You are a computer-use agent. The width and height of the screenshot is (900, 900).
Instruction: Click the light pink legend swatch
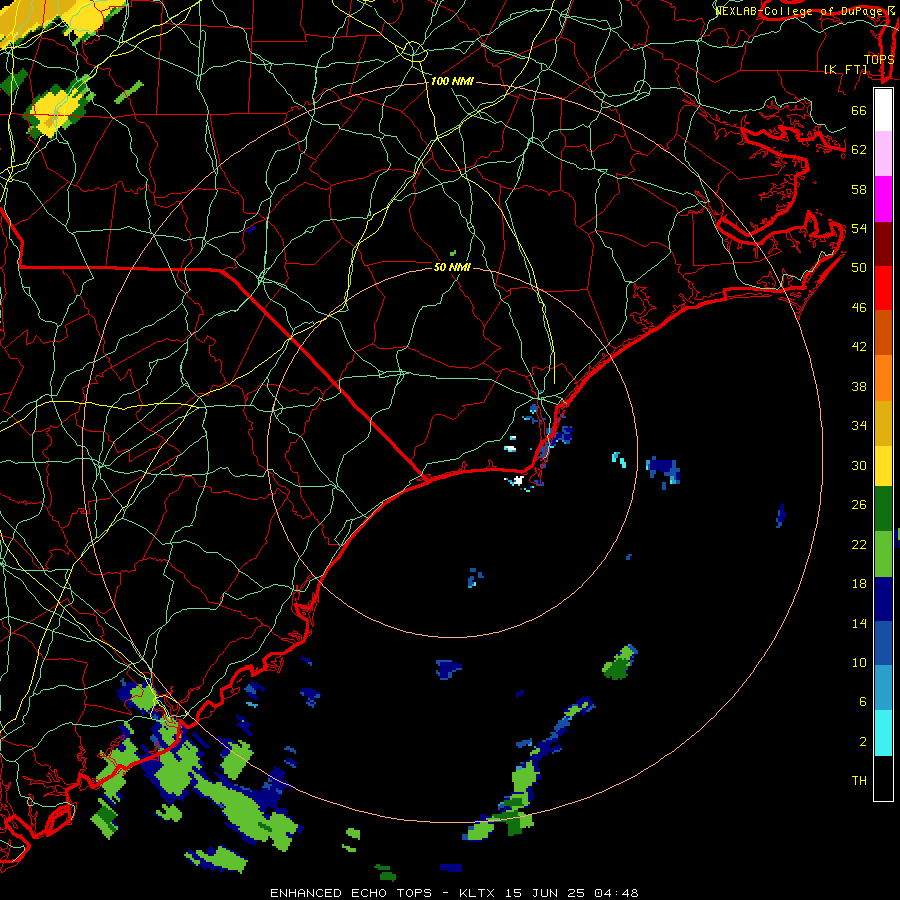coord(883,154)
